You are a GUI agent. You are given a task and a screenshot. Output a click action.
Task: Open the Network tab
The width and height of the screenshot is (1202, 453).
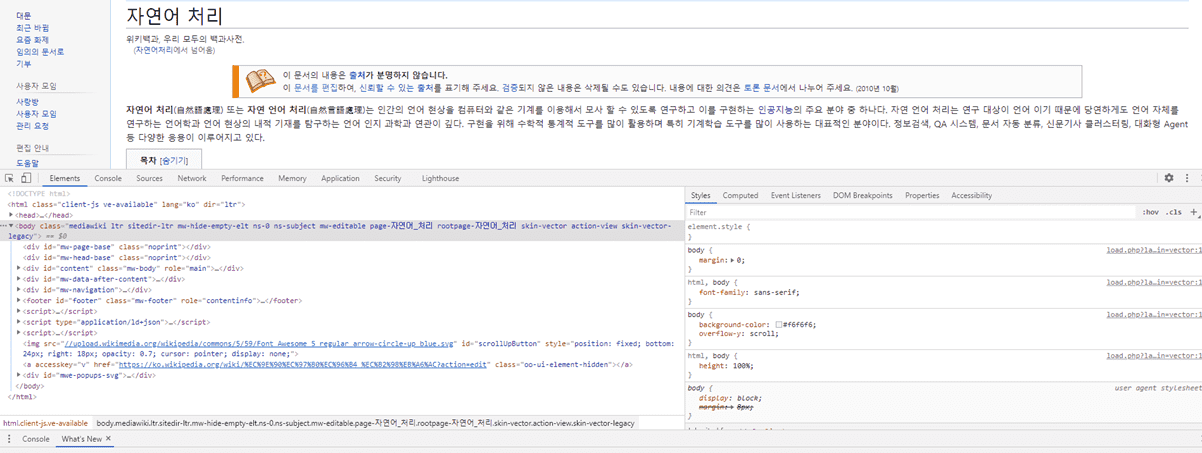tap(192, 178)
